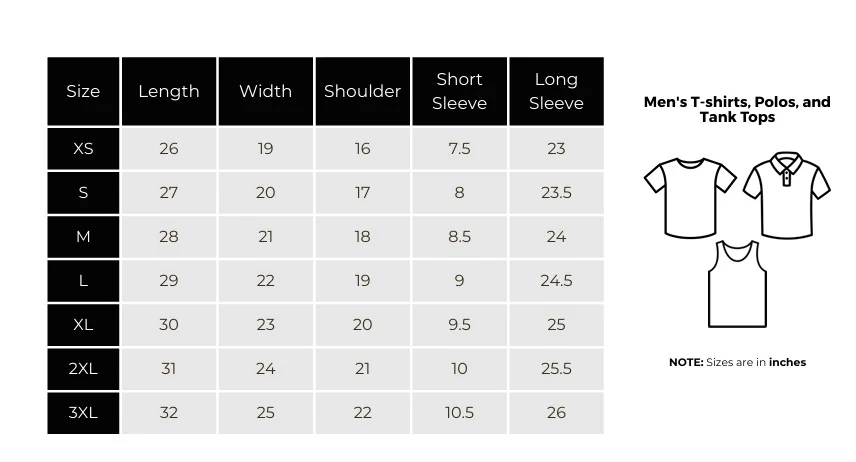The image size is (856, 462).
Task: Click the 7.5 short sleeve cell
Action: (x=459, y=148)
